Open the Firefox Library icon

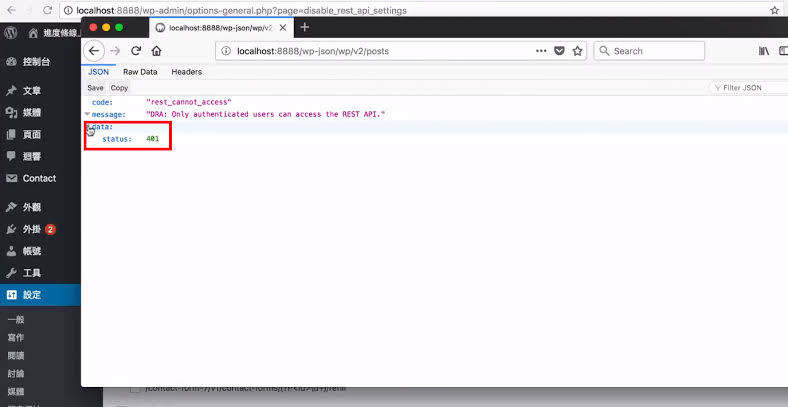tap(765, 50)
